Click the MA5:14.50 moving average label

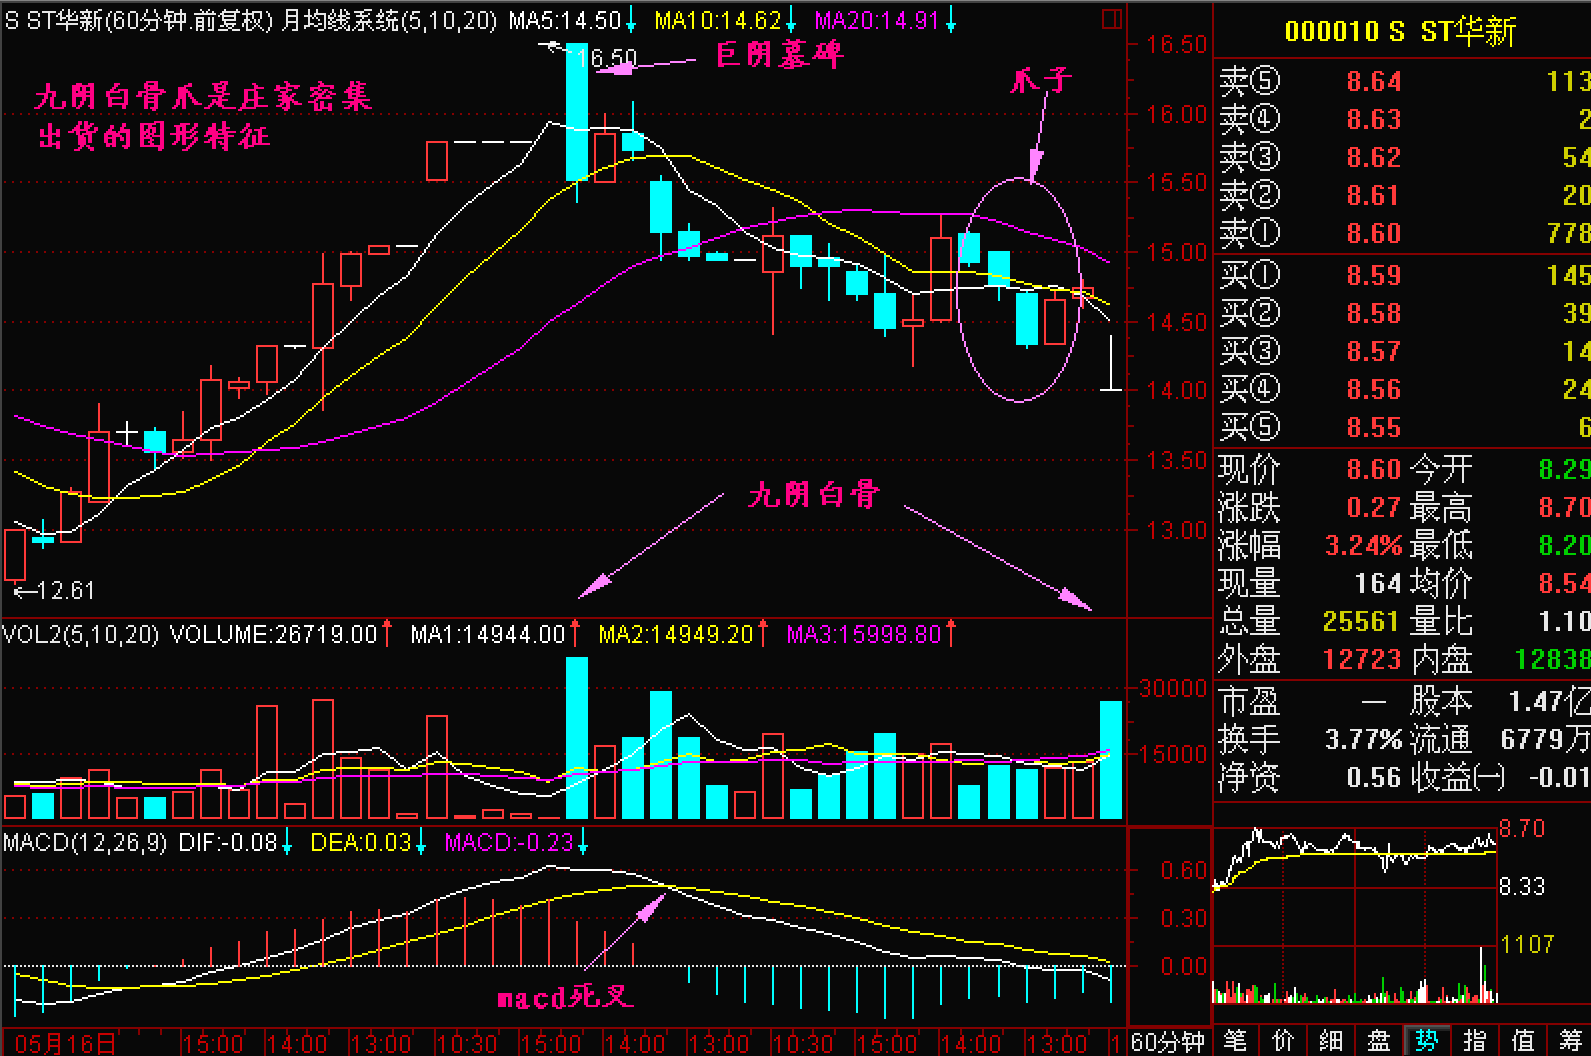tap(565, 20)
